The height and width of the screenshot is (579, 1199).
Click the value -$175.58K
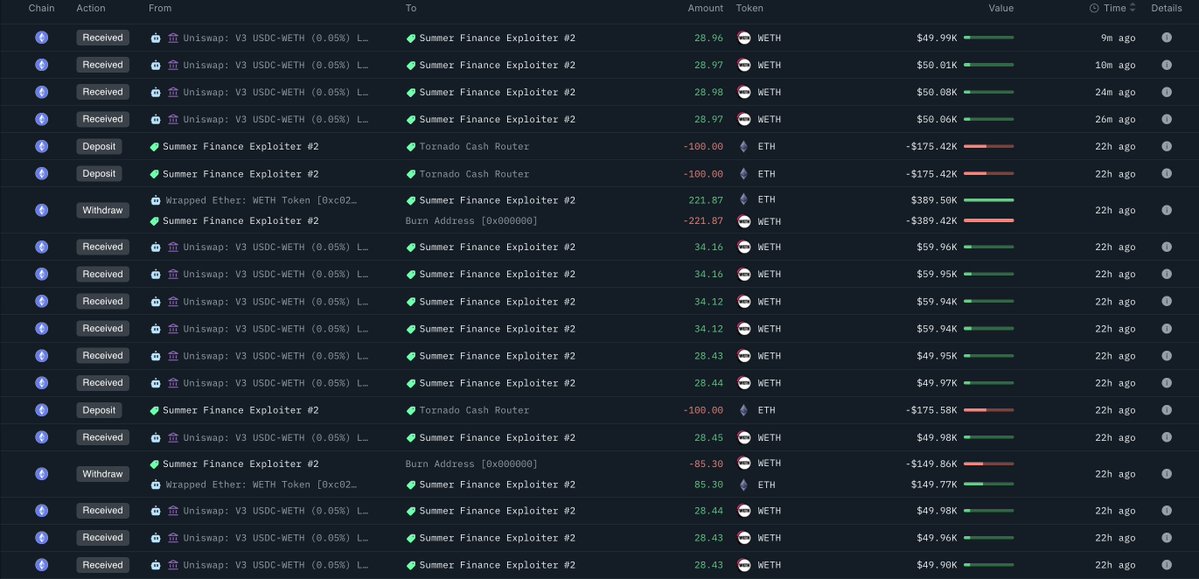931,410
